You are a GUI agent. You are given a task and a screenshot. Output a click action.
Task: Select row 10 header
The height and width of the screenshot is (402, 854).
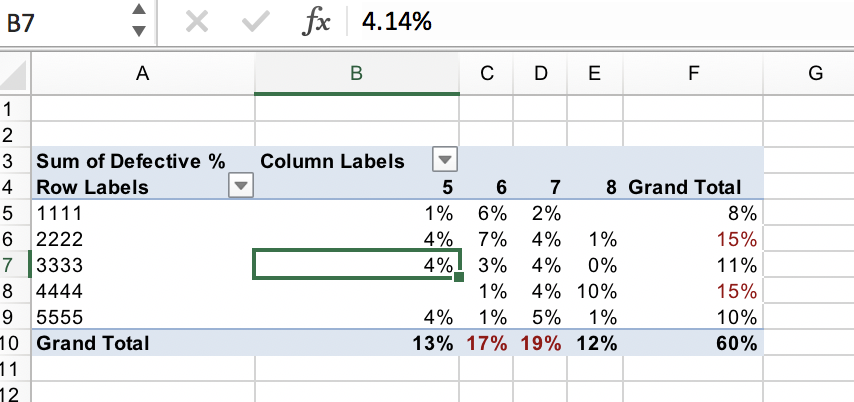pos(15,343)
